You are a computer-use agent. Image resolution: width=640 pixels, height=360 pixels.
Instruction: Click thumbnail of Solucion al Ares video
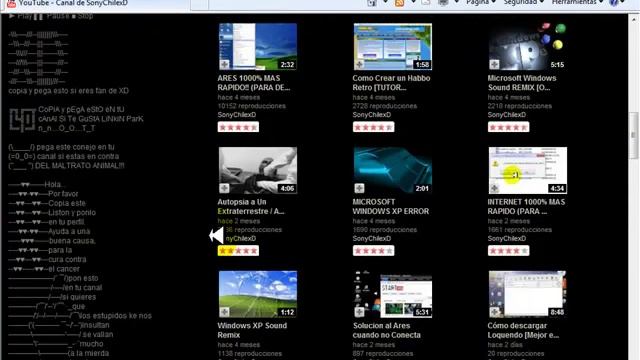point(393,294)
